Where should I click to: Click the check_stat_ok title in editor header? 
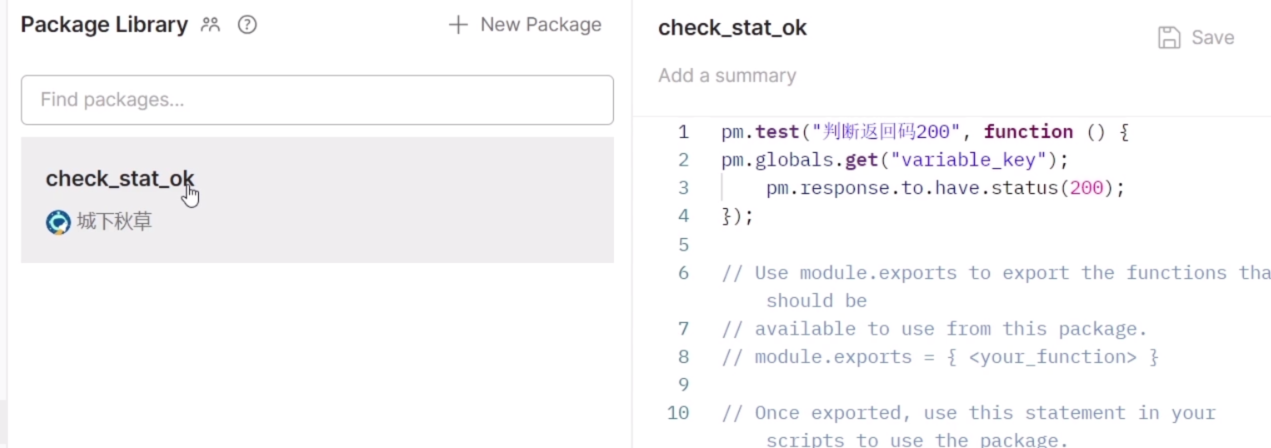click(x=732, y=28)
